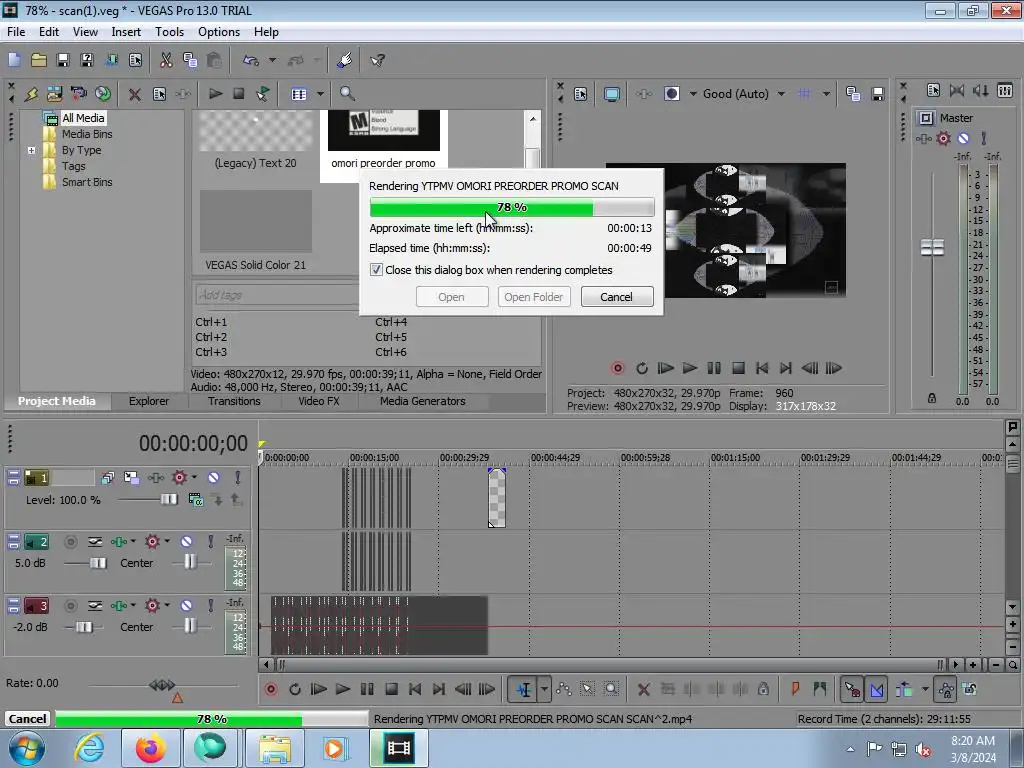1024x768 pixels.
Task: Click the timeline Lock event icon
Action: (763, 689)
